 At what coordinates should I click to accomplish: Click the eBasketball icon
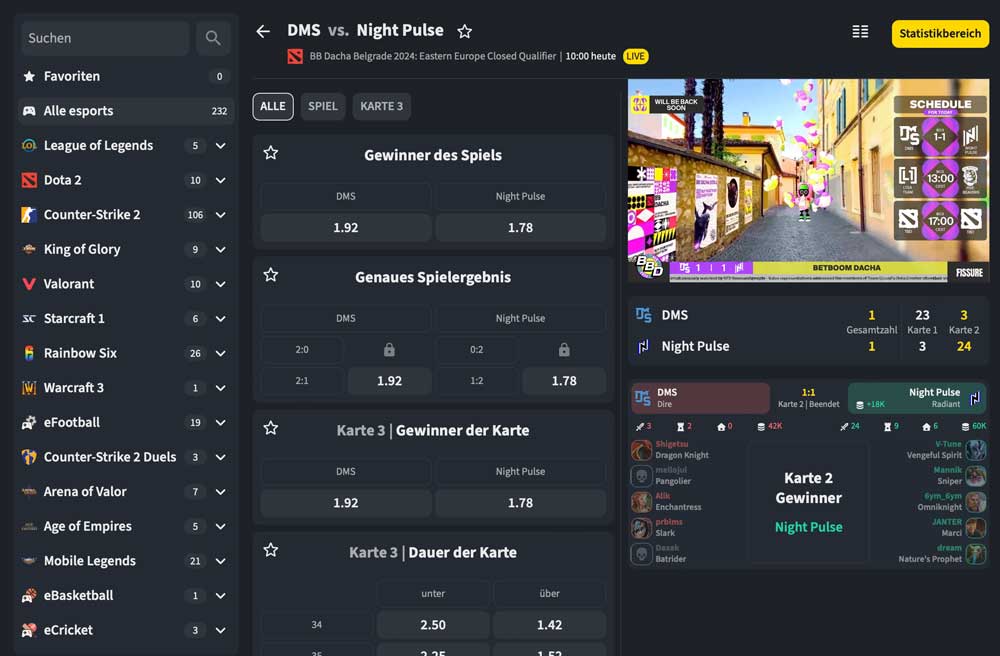click(29, 595)
